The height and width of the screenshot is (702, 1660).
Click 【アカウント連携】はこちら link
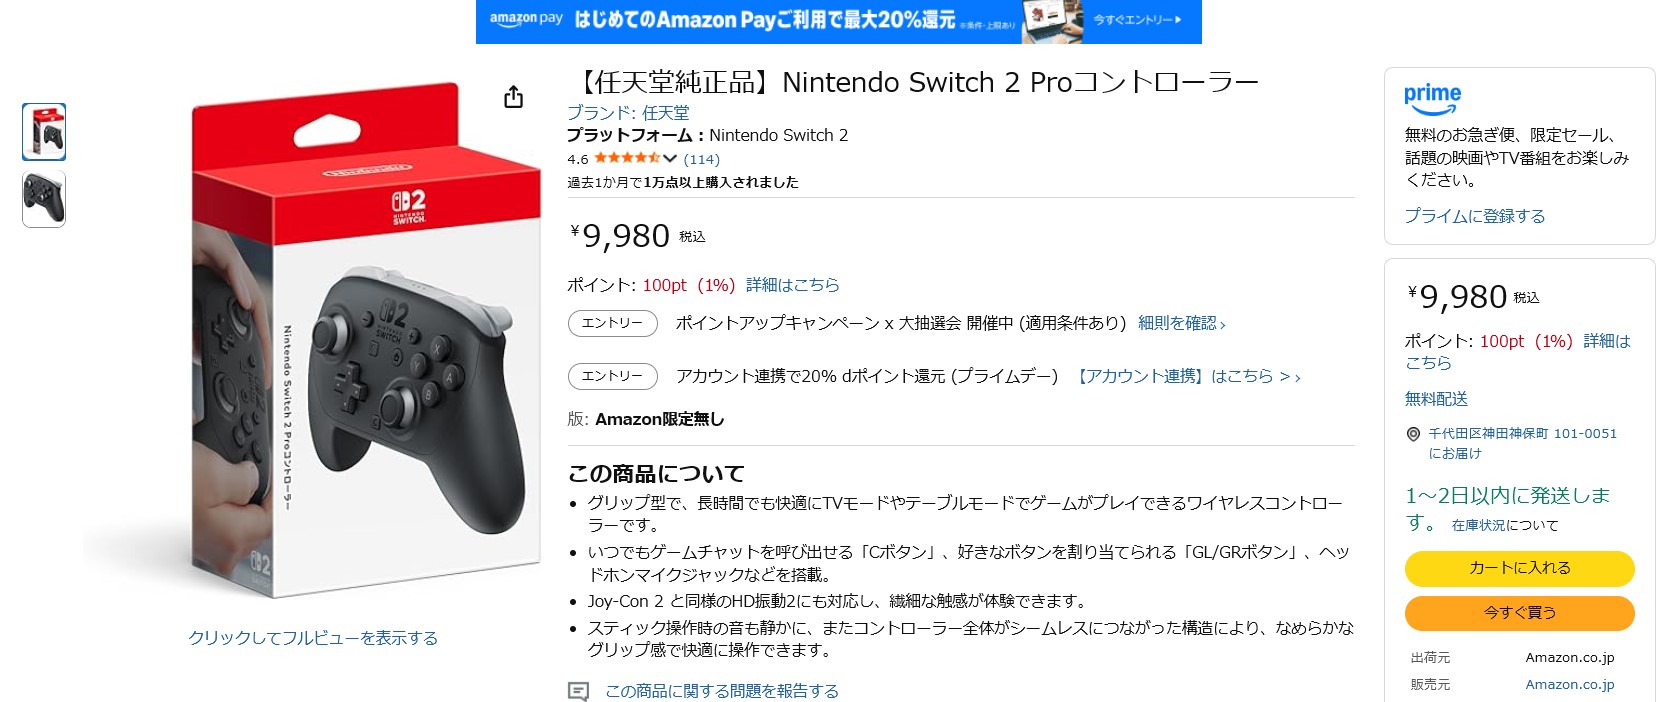(1187, 376)
